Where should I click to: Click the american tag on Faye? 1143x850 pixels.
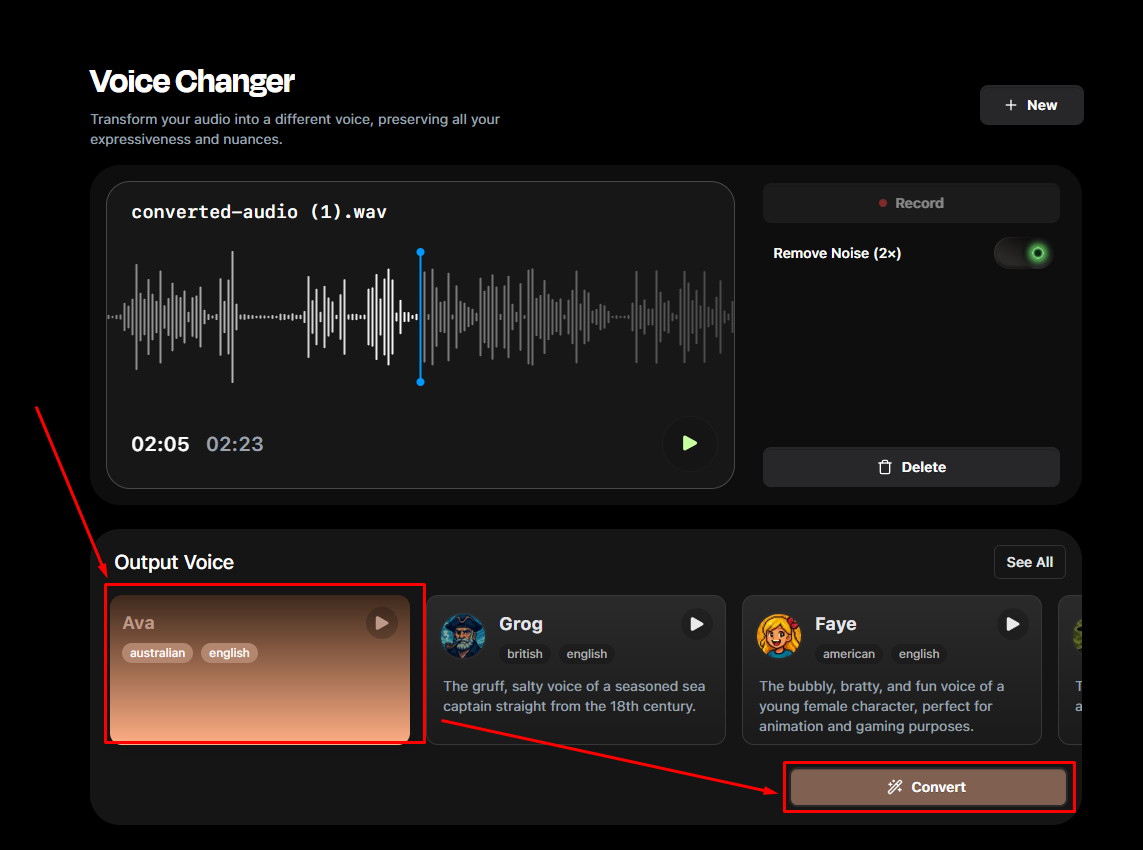coord(849,654)
